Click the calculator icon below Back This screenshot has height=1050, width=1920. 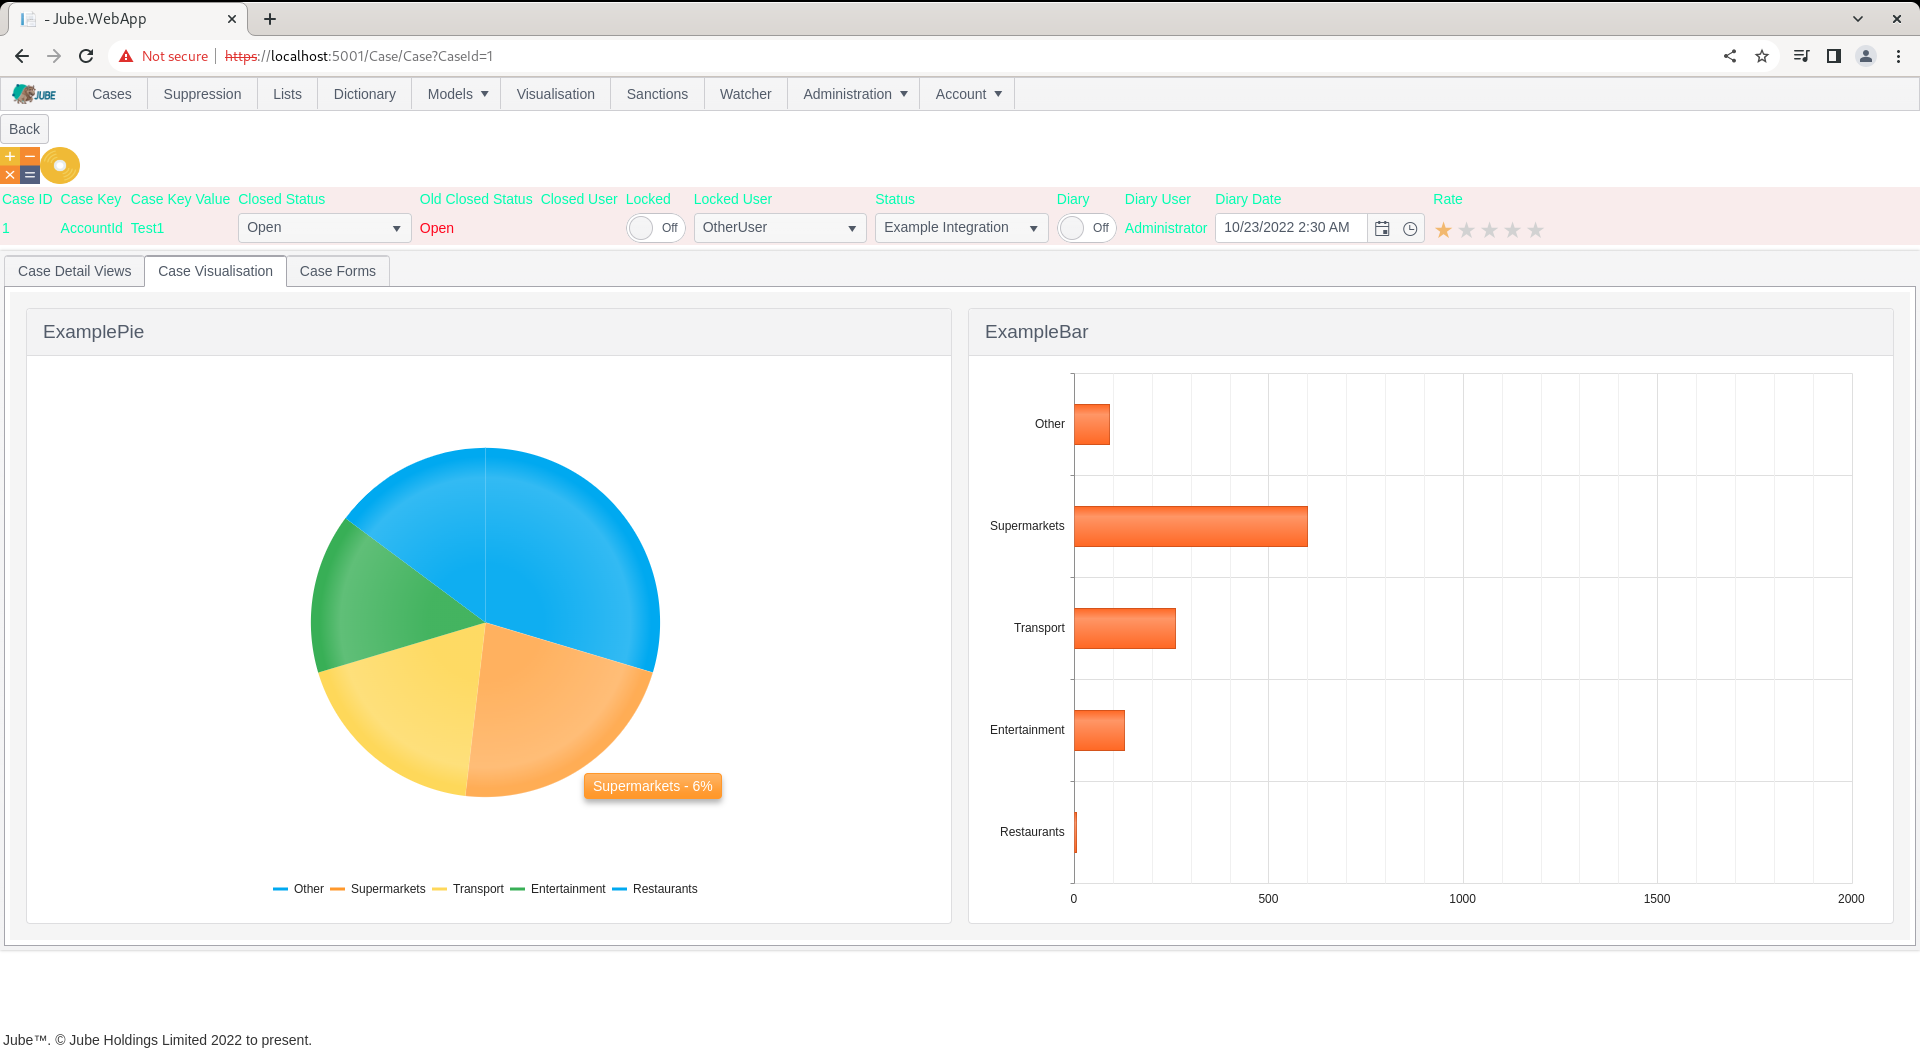tap(20, 165)
